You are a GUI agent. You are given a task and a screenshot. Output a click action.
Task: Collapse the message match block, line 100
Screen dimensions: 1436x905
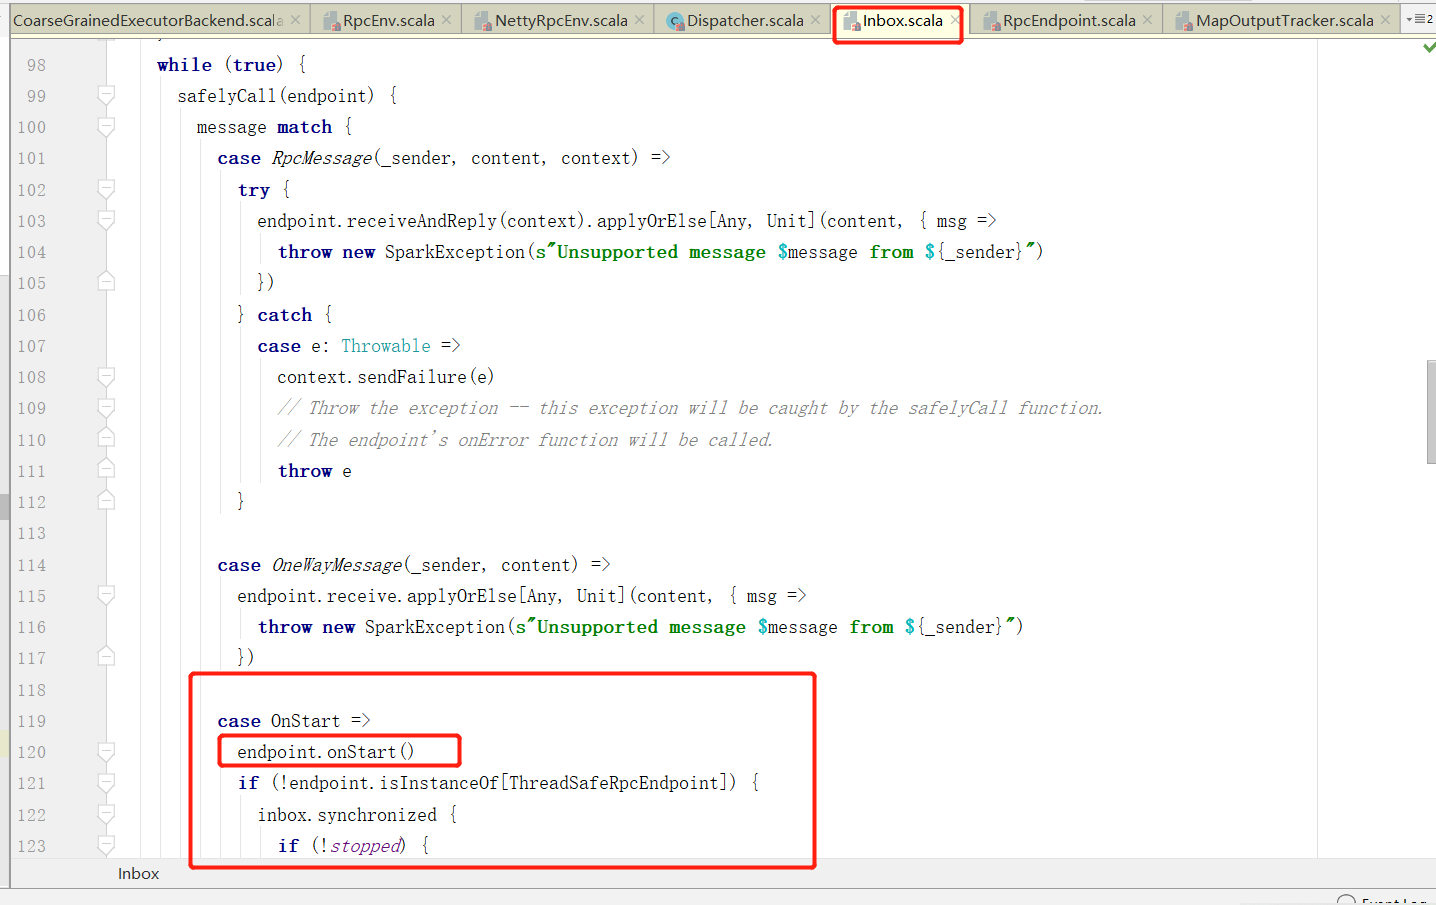(106, 127)
